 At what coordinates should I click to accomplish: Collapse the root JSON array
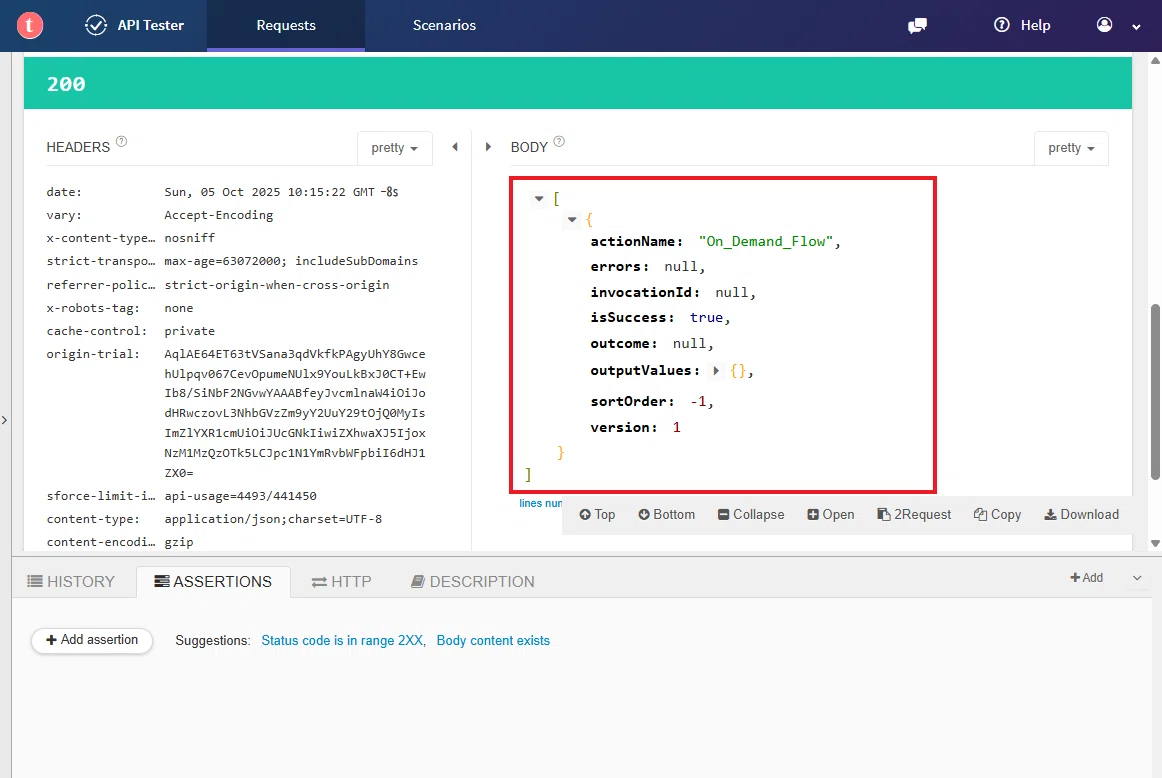click(x=539, y=199)
